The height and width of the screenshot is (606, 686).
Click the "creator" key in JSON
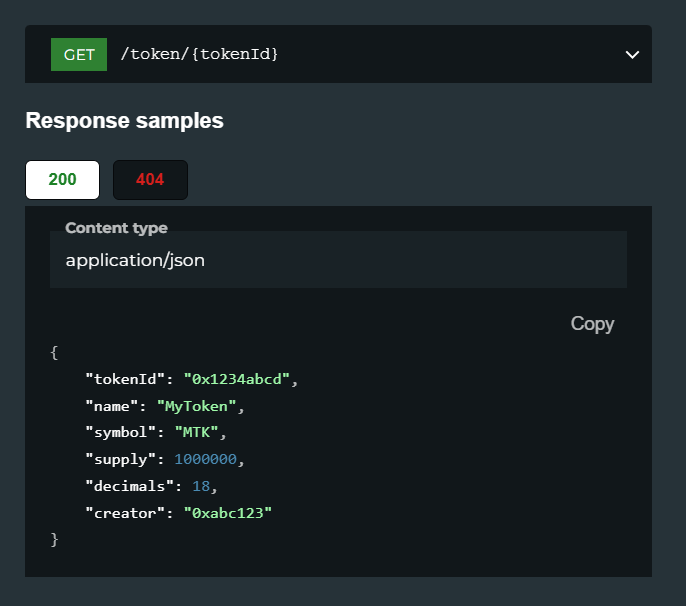click(x=125, y=513)
